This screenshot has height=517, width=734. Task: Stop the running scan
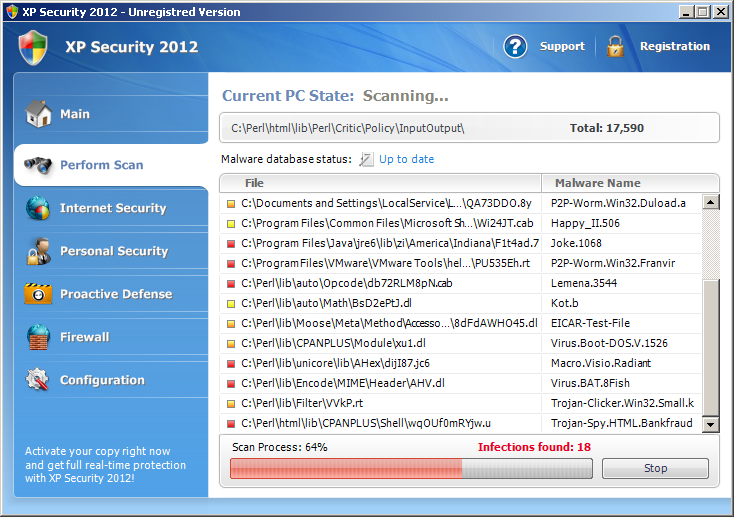(x=655, y=468)
